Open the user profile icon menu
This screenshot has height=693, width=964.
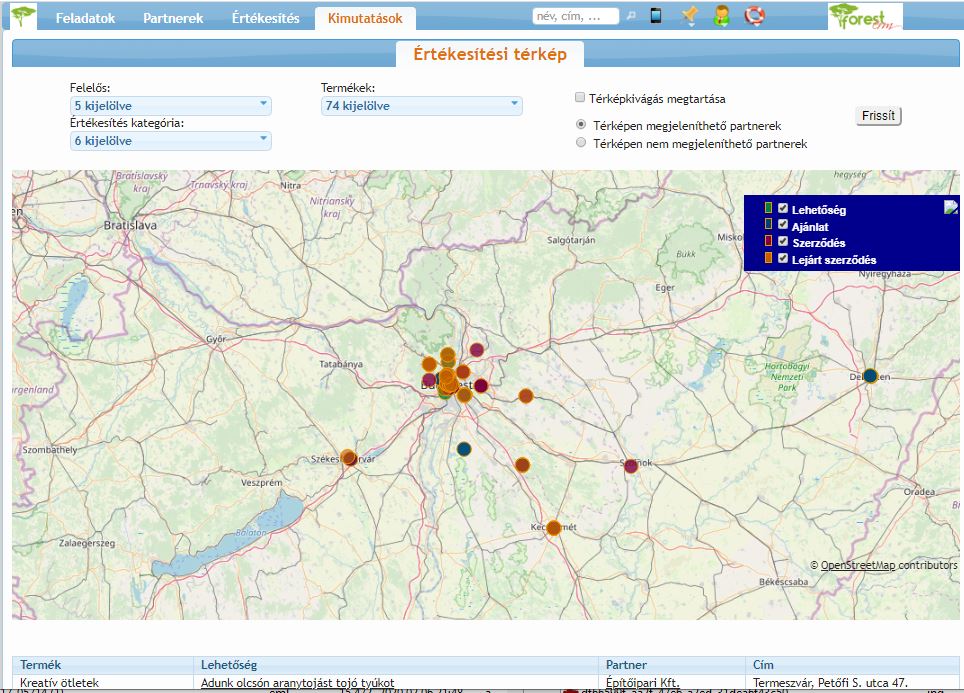click(x=722, y=16)
